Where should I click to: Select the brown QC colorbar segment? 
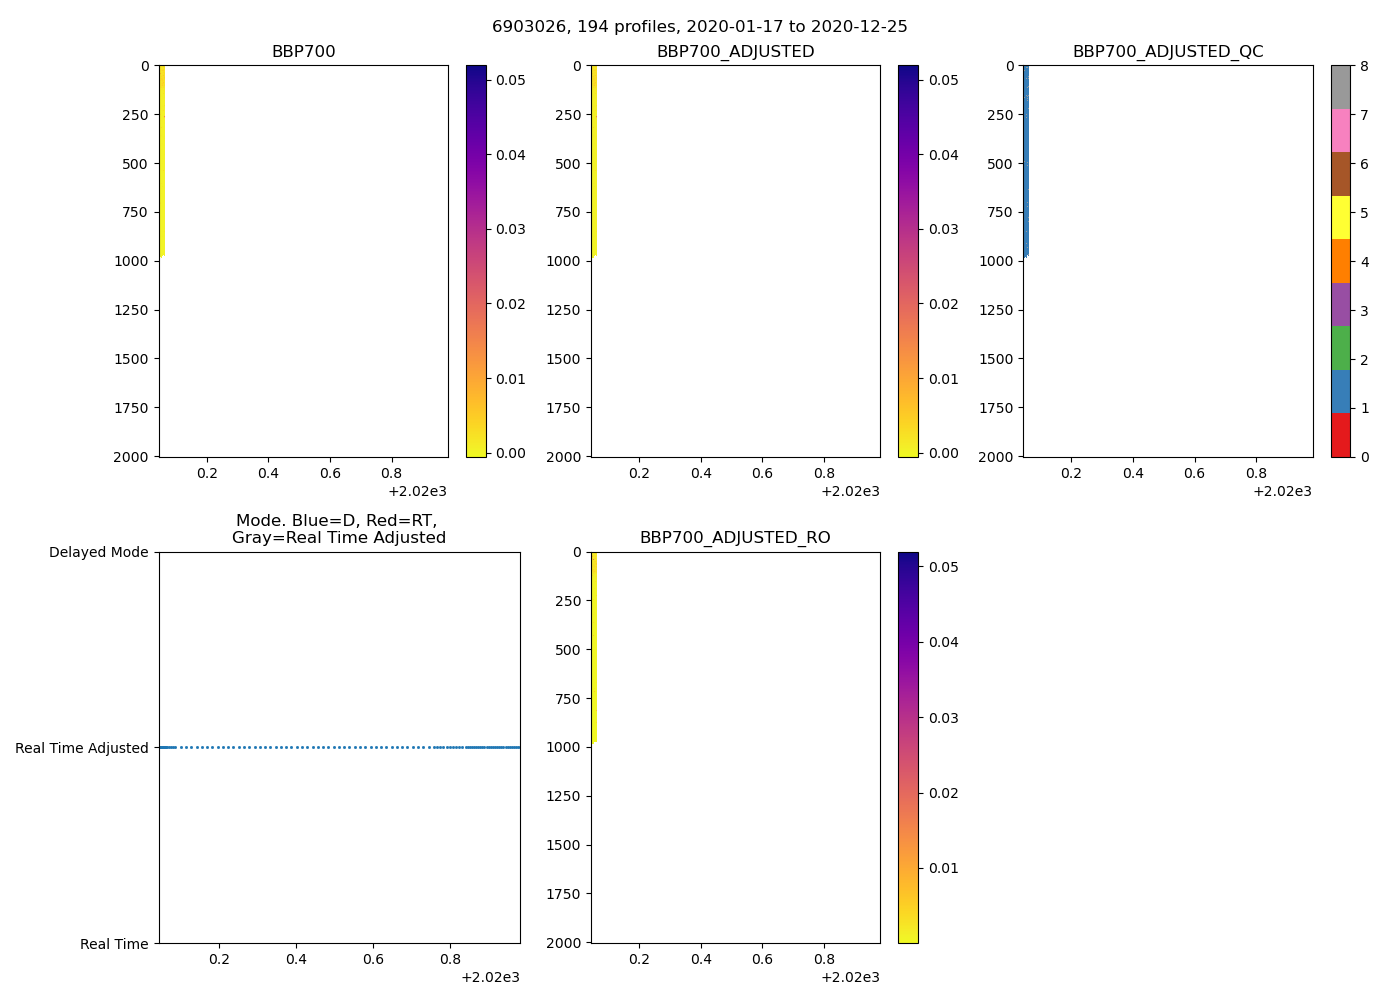coord(1340,174)
